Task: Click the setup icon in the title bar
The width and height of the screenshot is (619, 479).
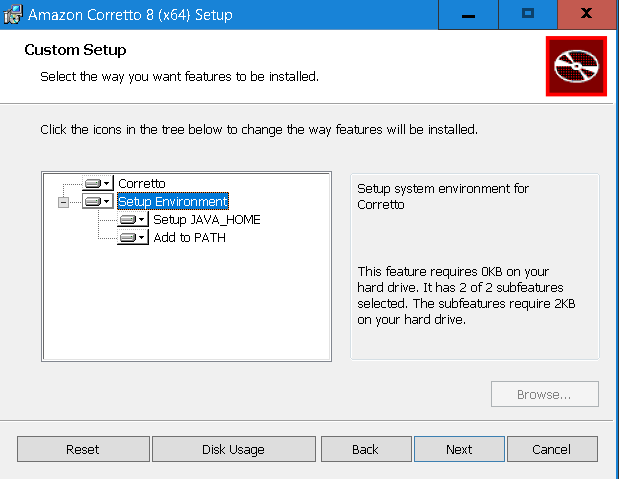Action: [13, 15]
